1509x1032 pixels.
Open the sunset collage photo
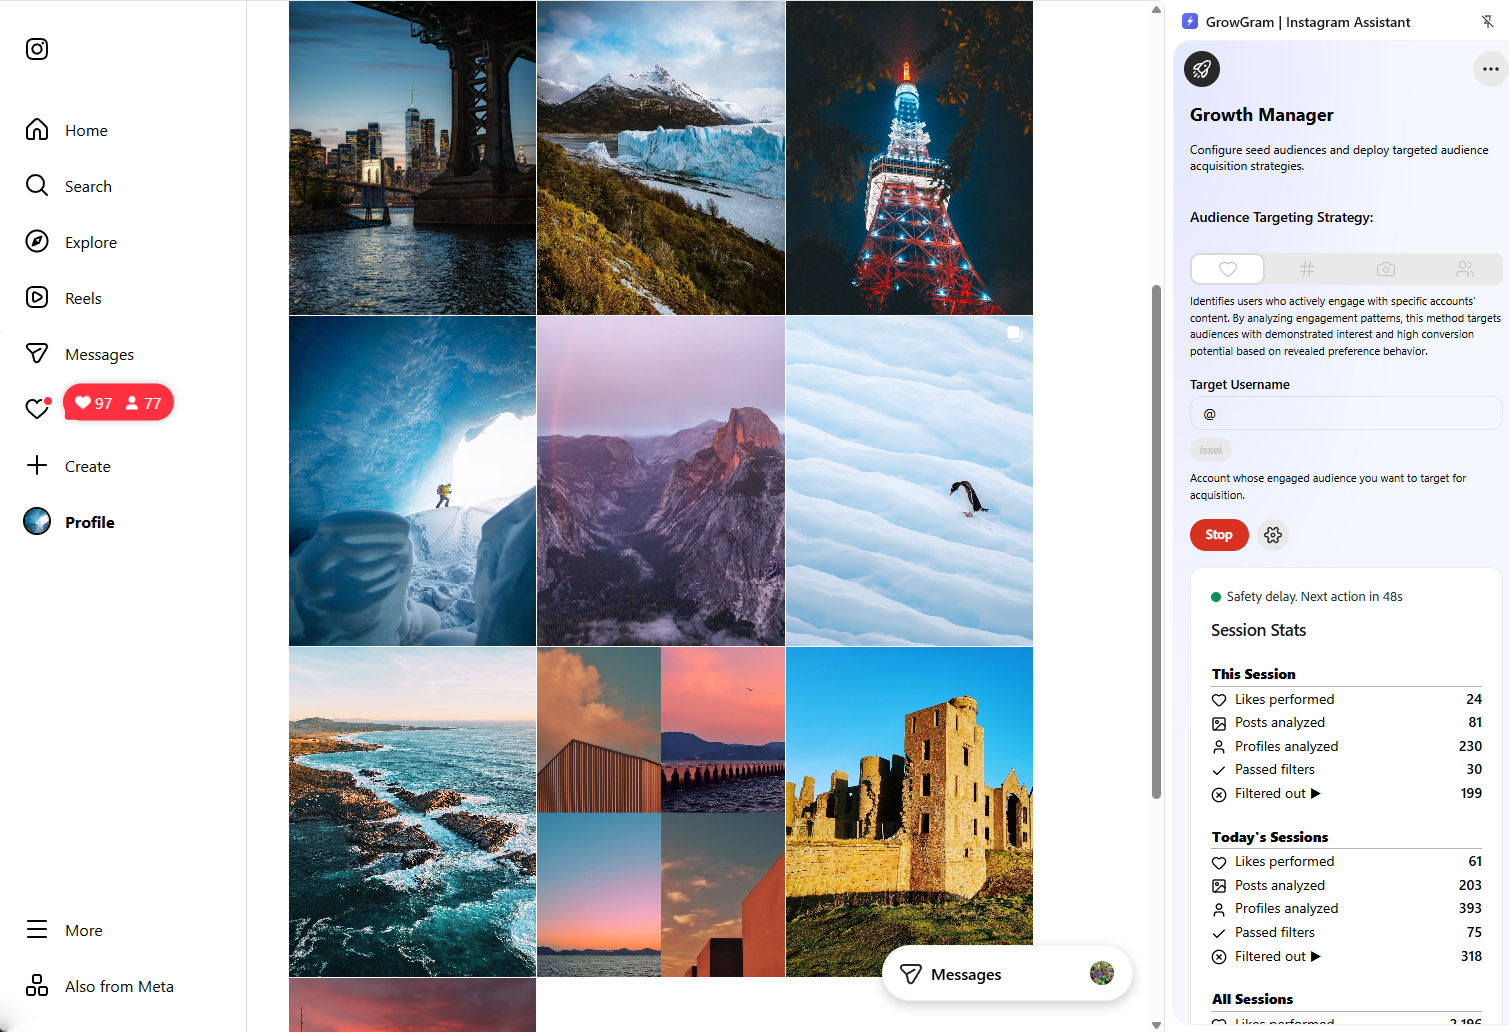click(x=661, y=812)
